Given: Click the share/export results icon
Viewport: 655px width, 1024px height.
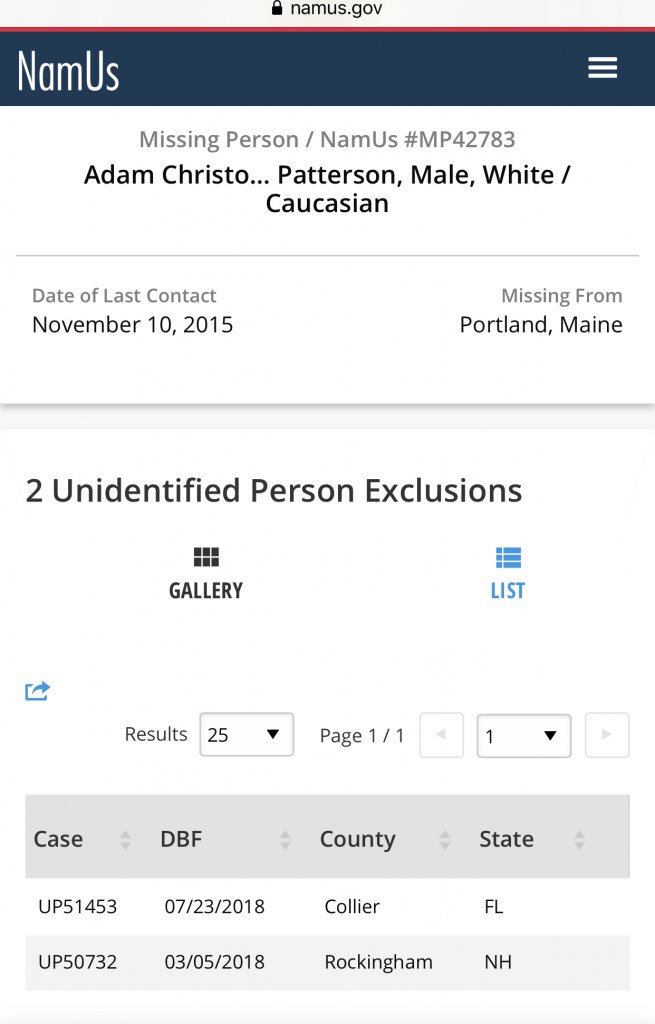Looking at the screenshot, I should (x=38, y=691).
